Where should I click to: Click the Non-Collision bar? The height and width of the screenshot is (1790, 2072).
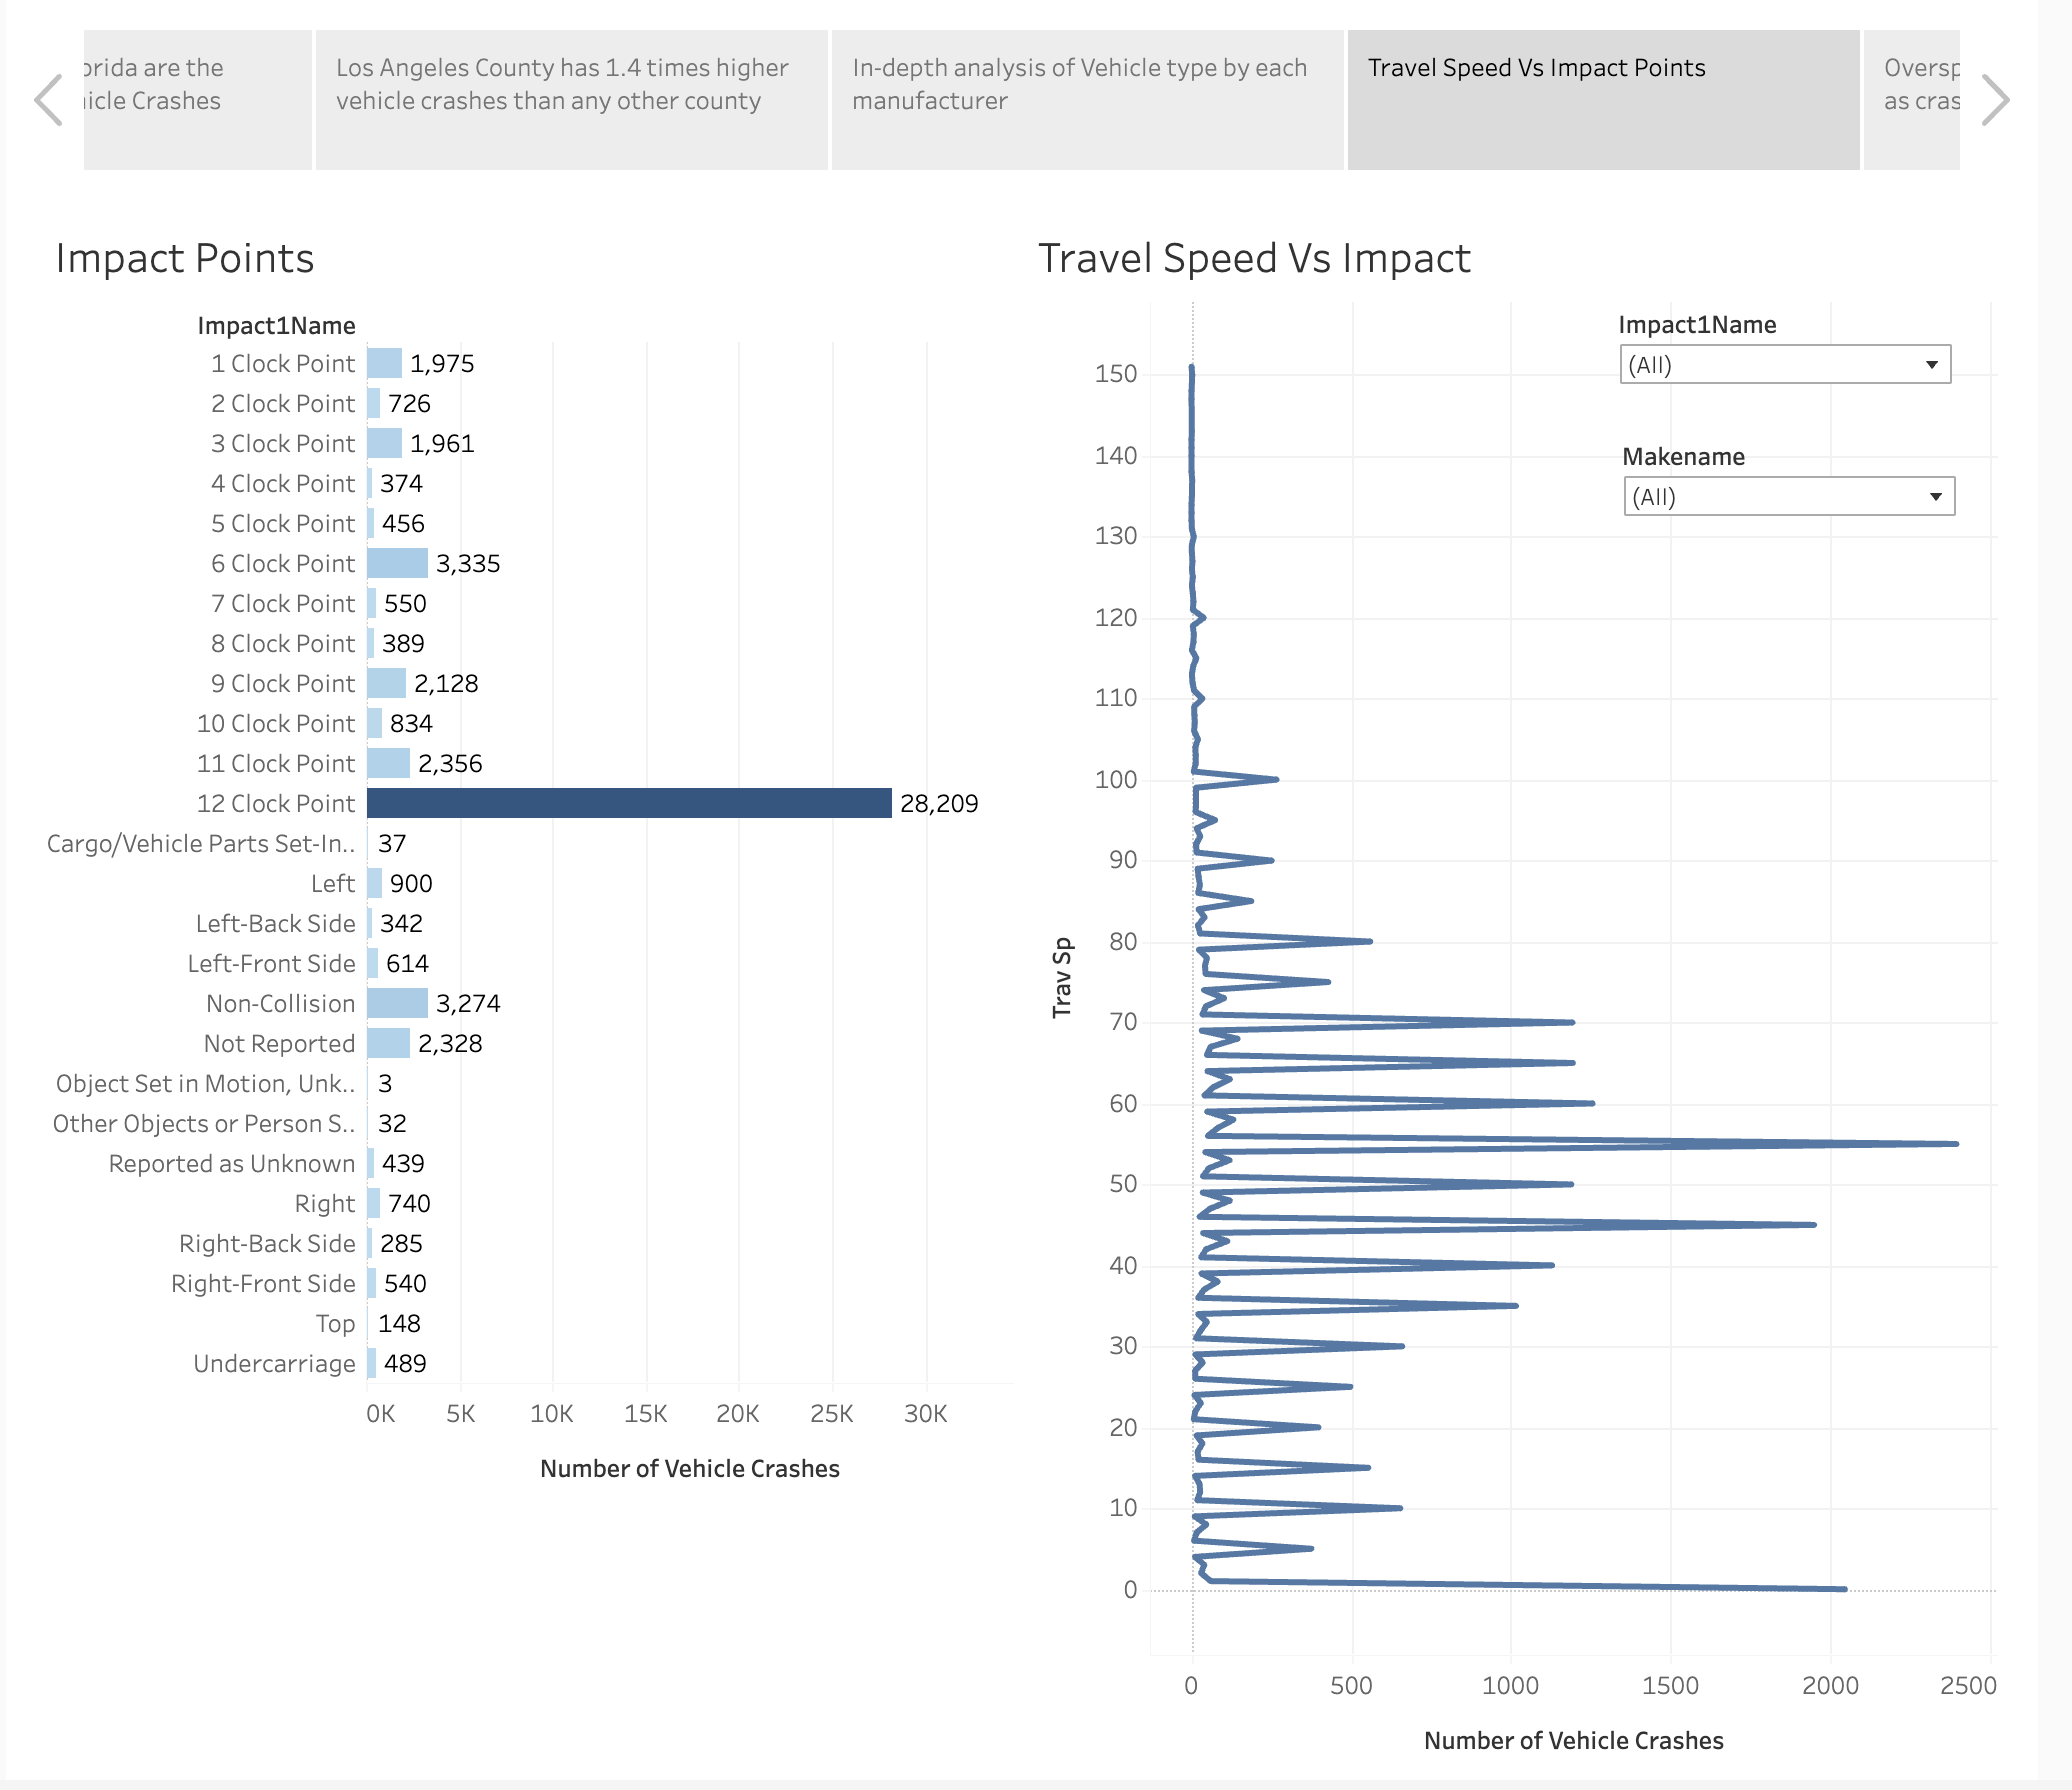397,1003
